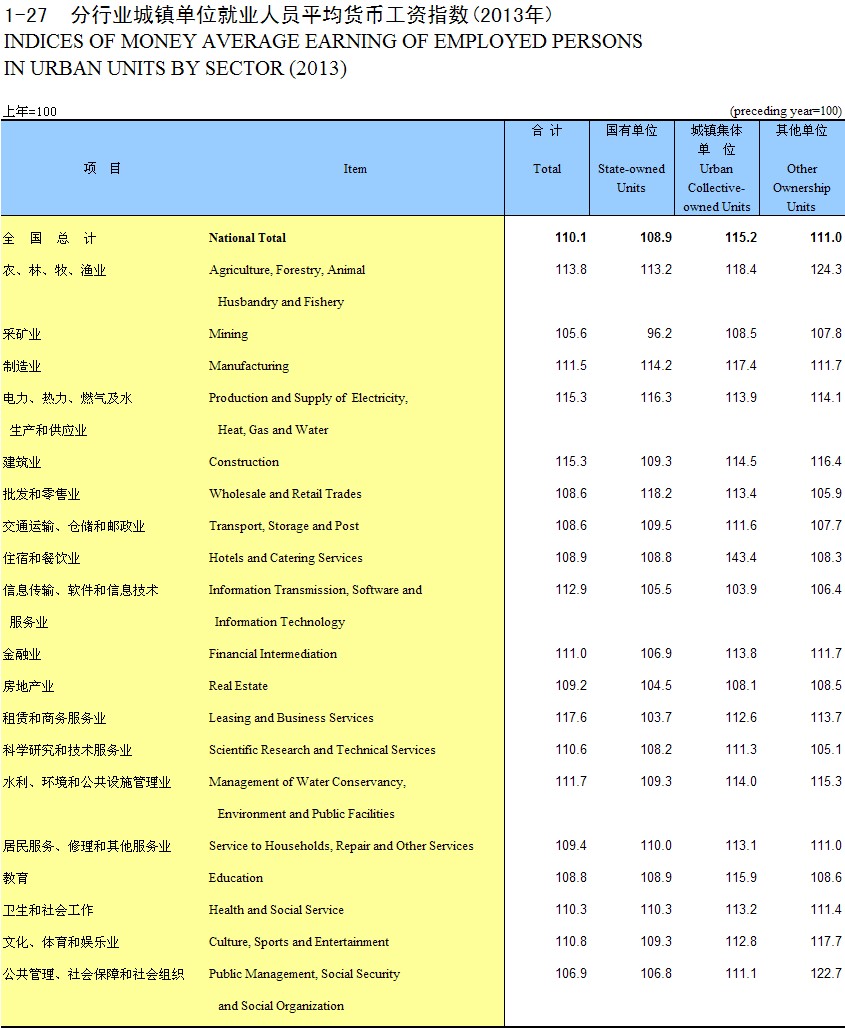Click the Mining row label
This screenshot has height=1028, width=845.
pos(228,334)
